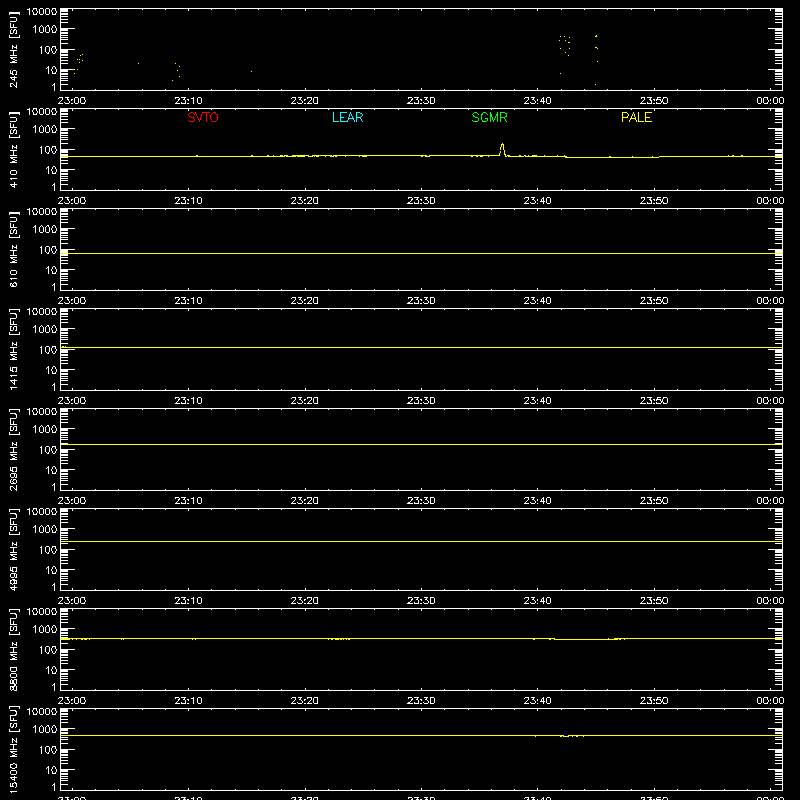Select the 610 MHz [SFU] axis title
Image resolution: width=800 pixels, height=800 pixels.
(x=14, y=249)
